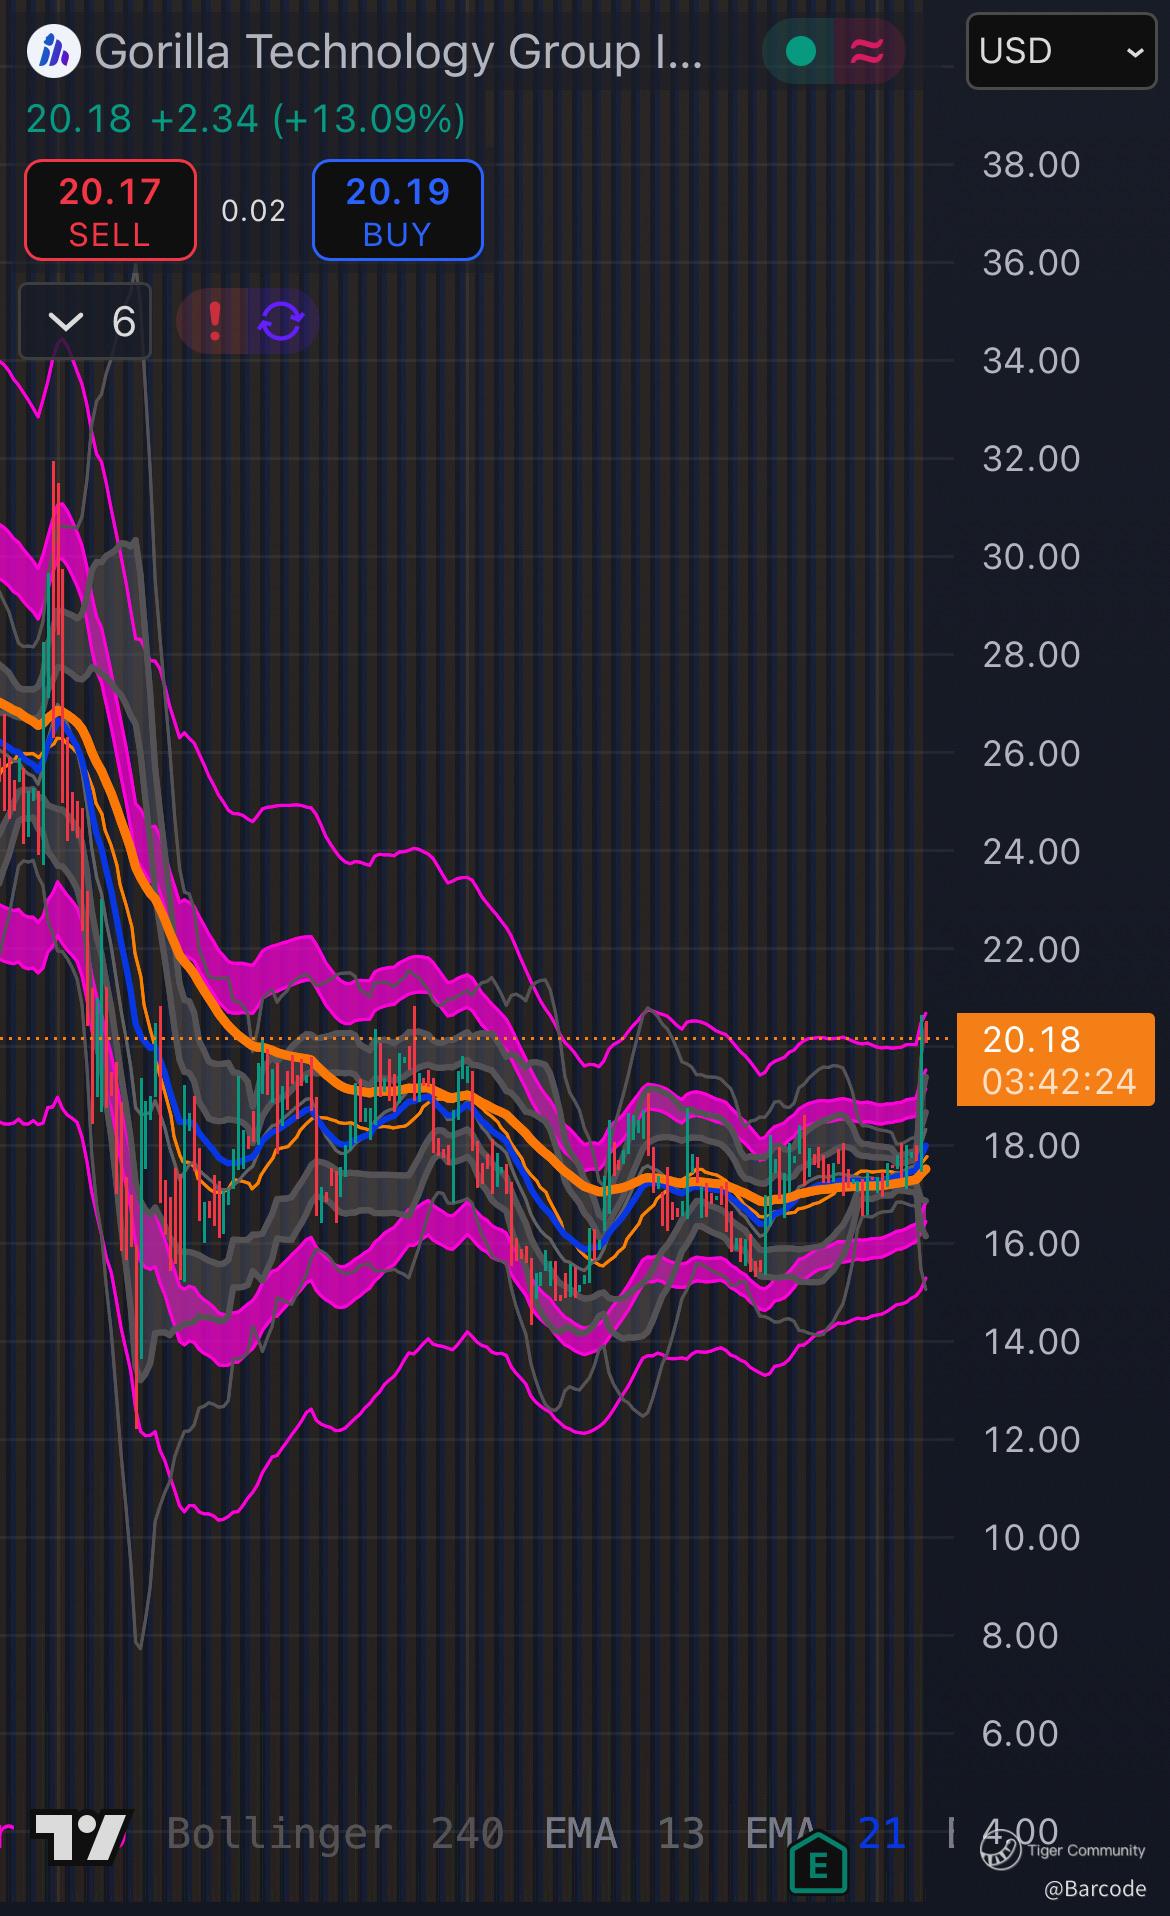Click the 0.02 spread value
Image resolution: width=1170 pixels, height=1916 pixels.
254,211
